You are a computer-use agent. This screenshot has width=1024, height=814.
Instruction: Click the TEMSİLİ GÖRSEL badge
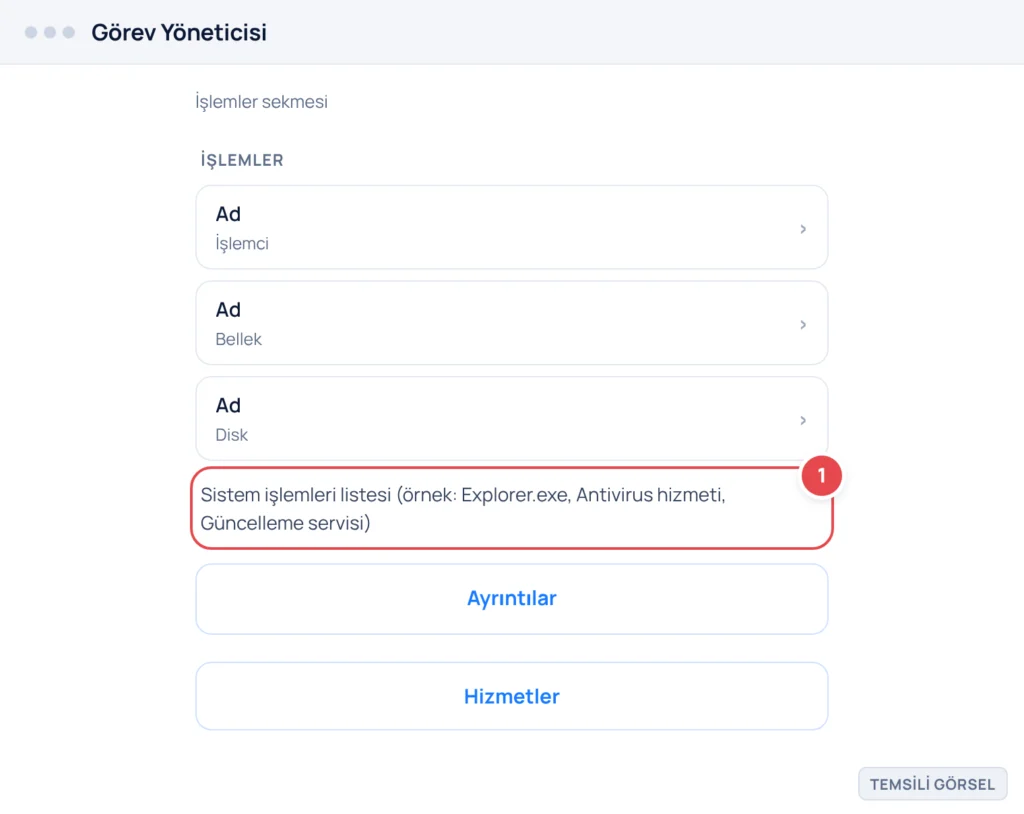coord(933,784)
